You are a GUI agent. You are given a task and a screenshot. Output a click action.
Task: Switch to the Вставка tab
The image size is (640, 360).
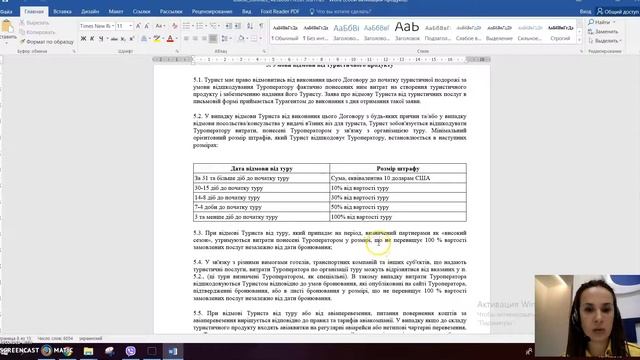point(62,11)
